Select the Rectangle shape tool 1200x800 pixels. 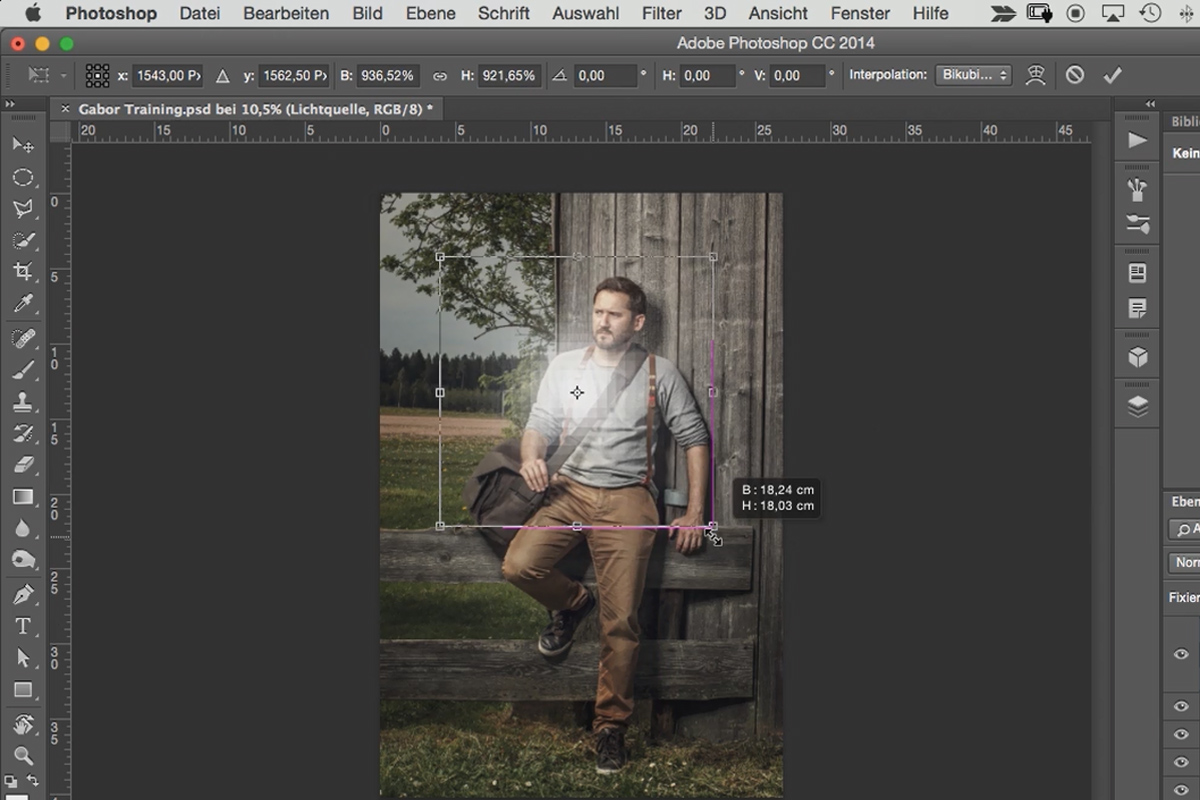(x=23, y=690)
